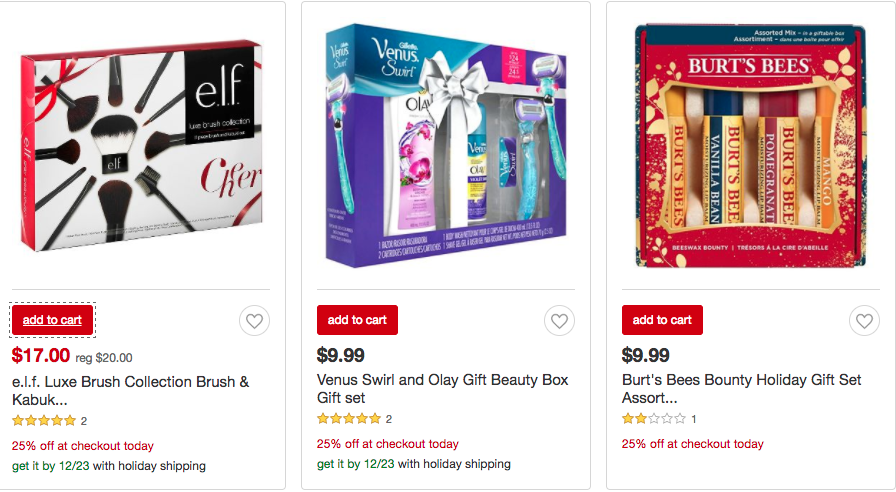Save Burt's Bees gift set with heart icon
This screenshot has height=492, width=896.
point(865,321)
